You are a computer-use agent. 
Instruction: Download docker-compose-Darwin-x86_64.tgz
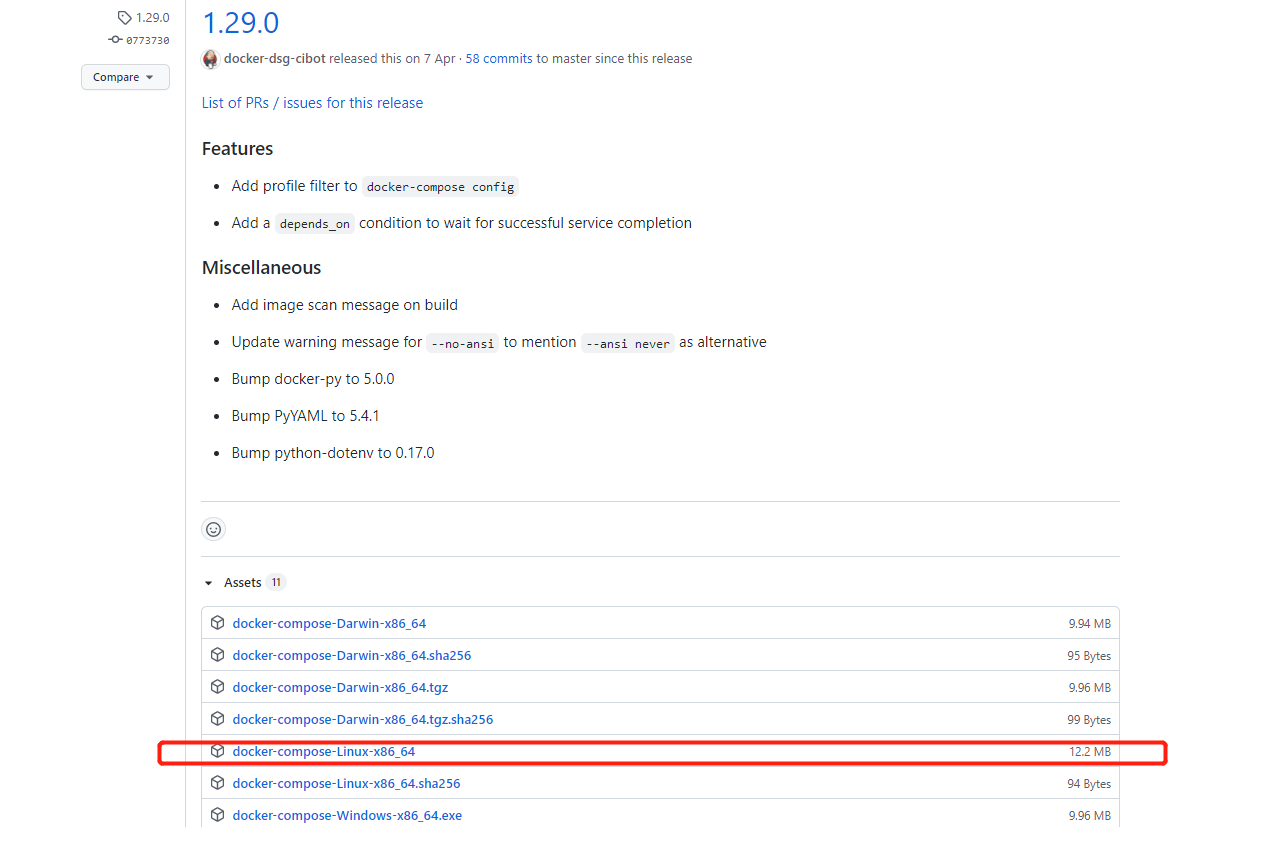pos(340,687)
